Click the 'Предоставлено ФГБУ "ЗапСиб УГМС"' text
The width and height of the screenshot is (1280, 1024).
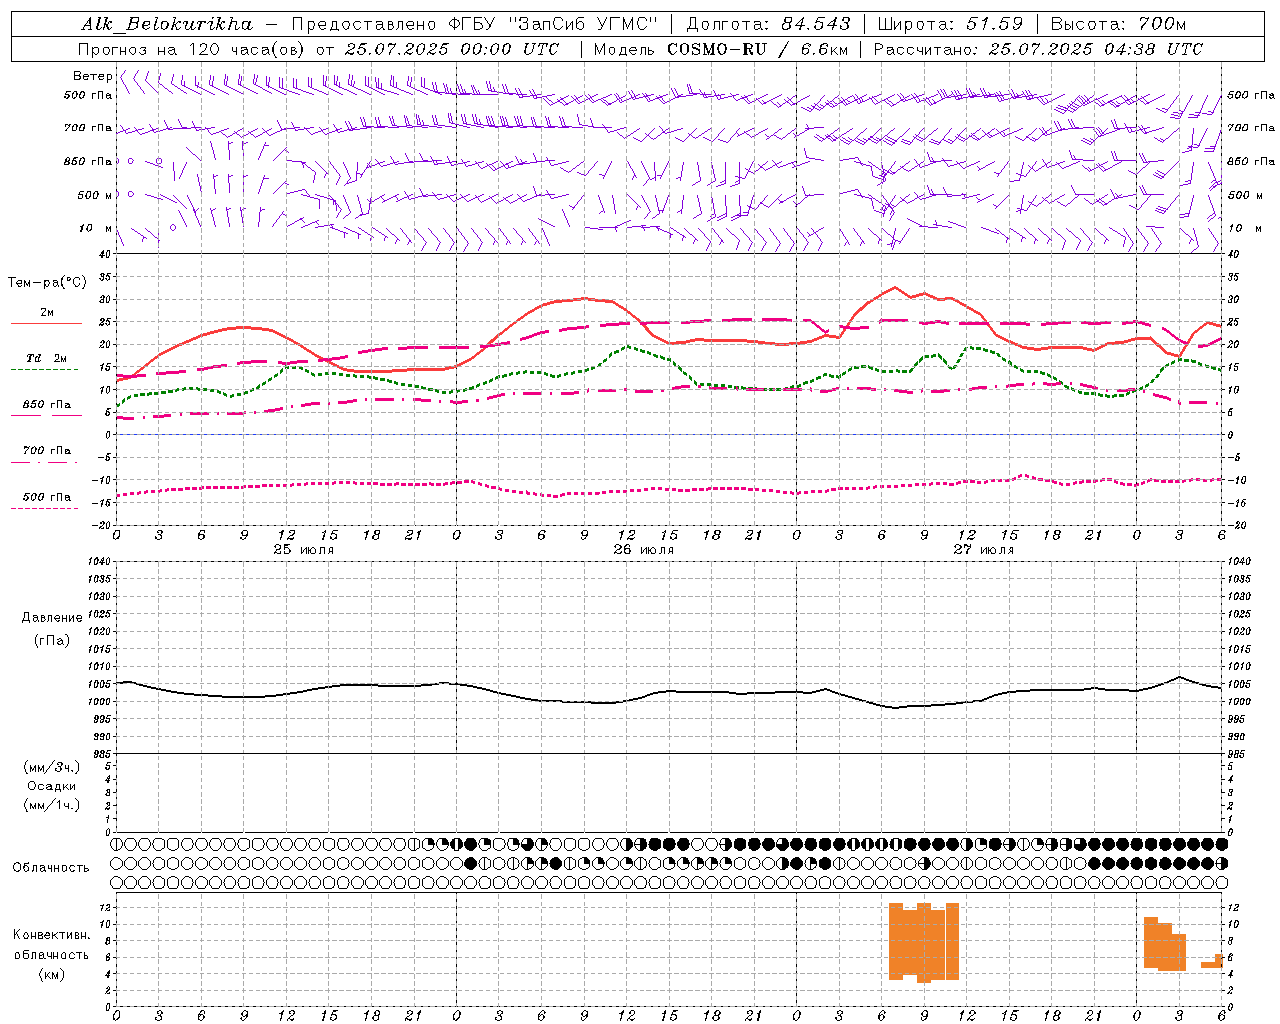point(475,24)
